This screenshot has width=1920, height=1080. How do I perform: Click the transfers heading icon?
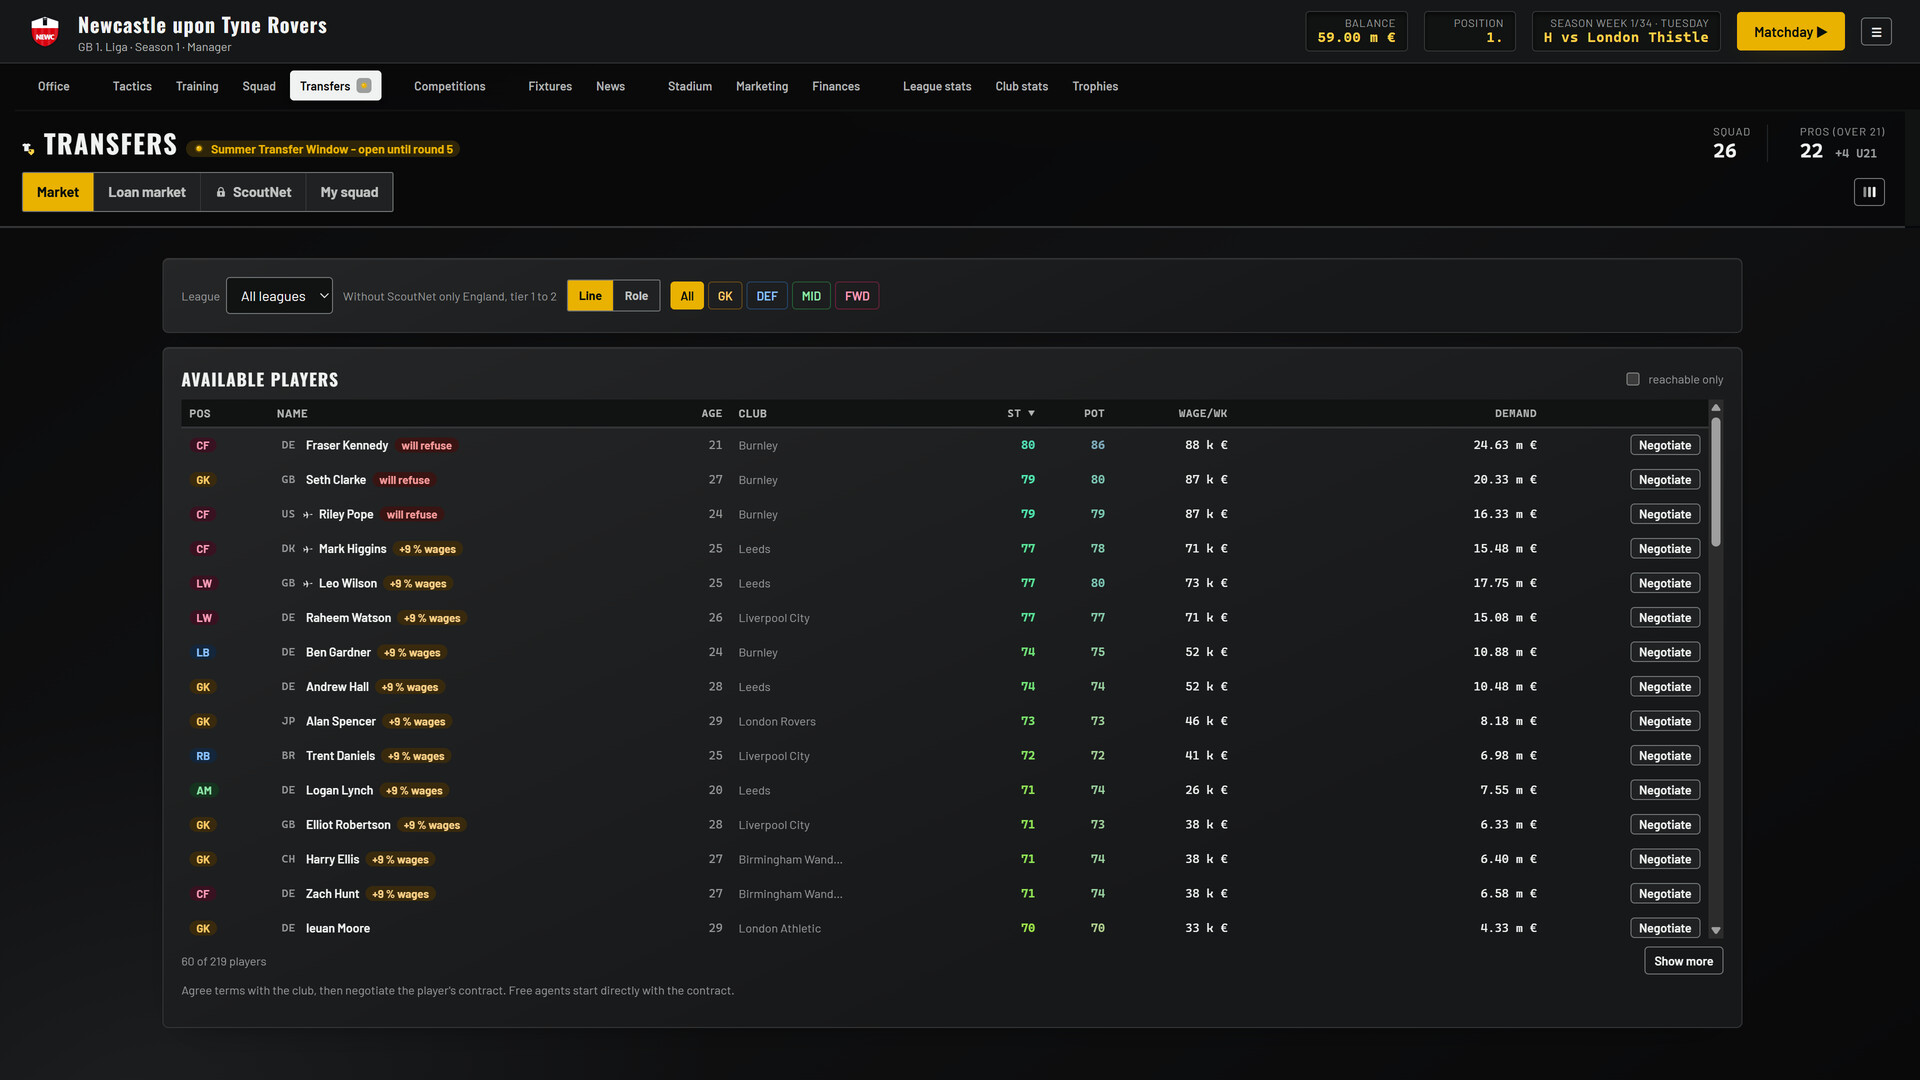(x=28, y=148)
